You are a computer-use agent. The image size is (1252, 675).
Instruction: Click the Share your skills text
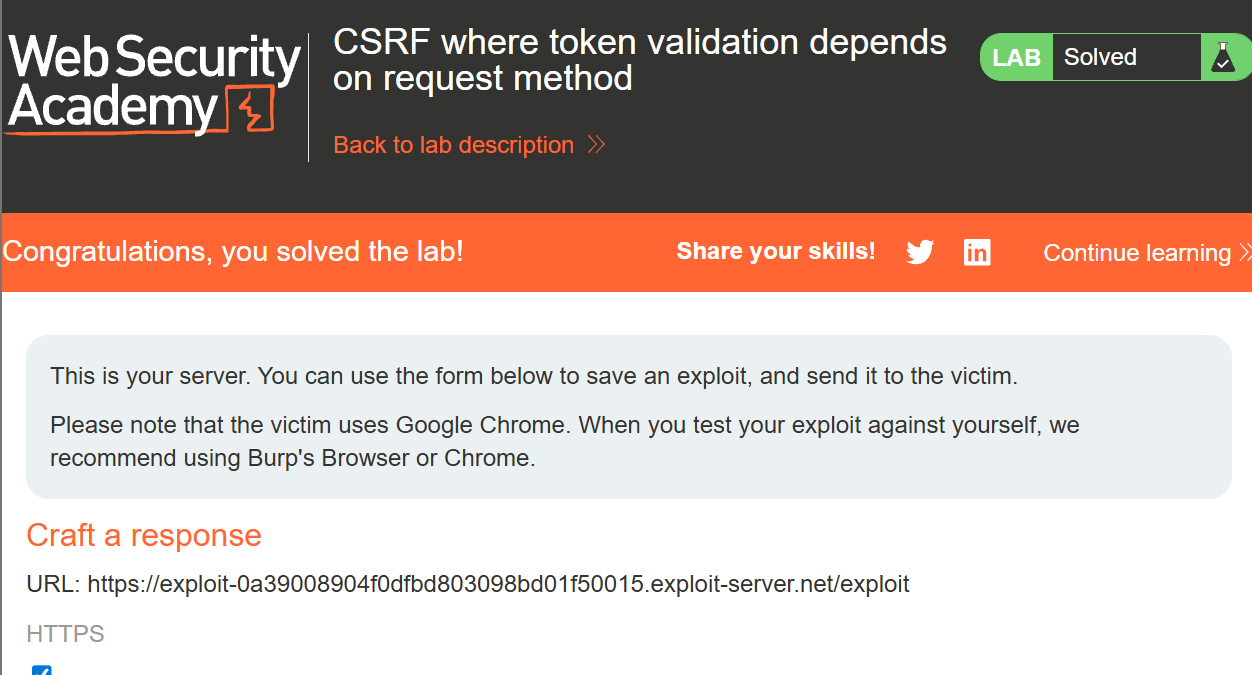(x=776, y=252)
